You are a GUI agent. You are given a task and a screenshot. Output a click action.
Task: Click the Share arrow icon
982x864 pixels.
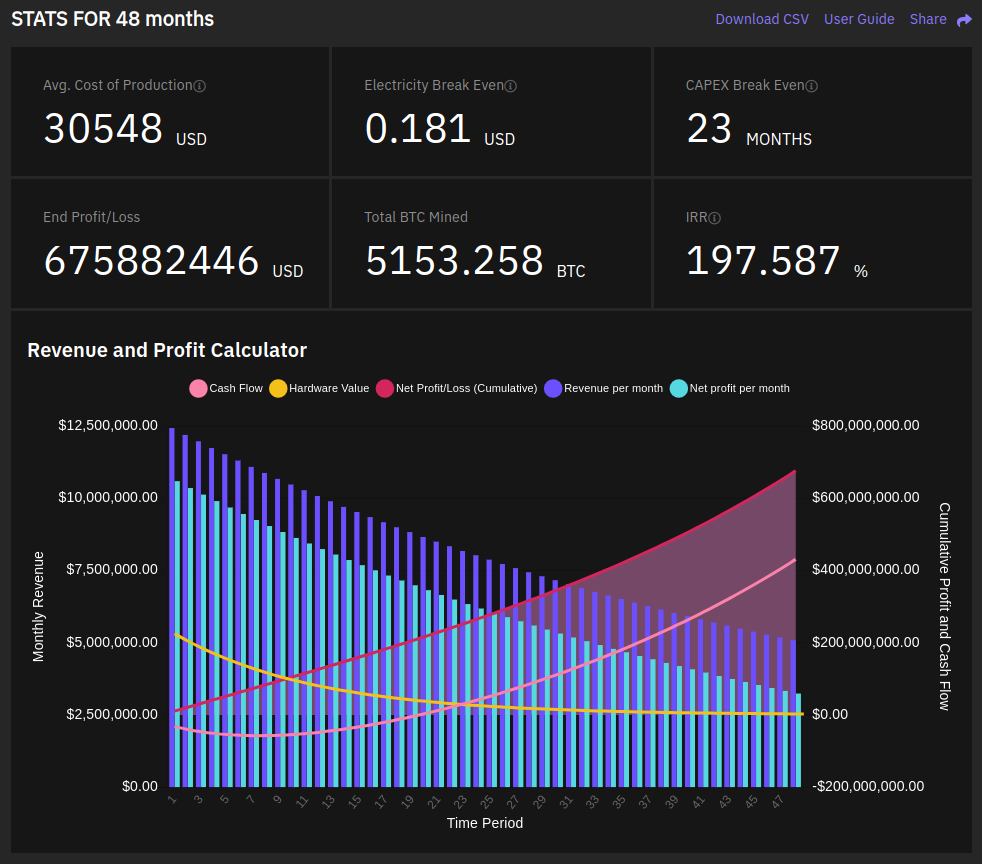(x=963, y=19)
